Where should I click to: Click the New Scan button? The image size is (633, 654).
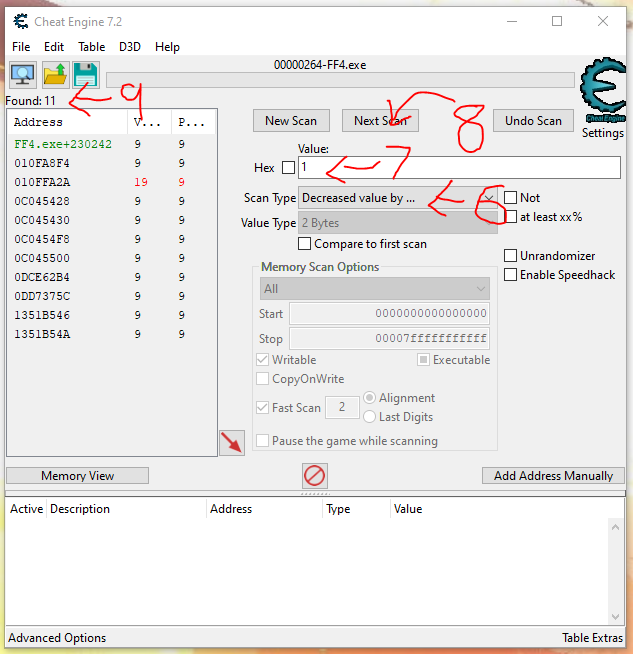(291, 121)
